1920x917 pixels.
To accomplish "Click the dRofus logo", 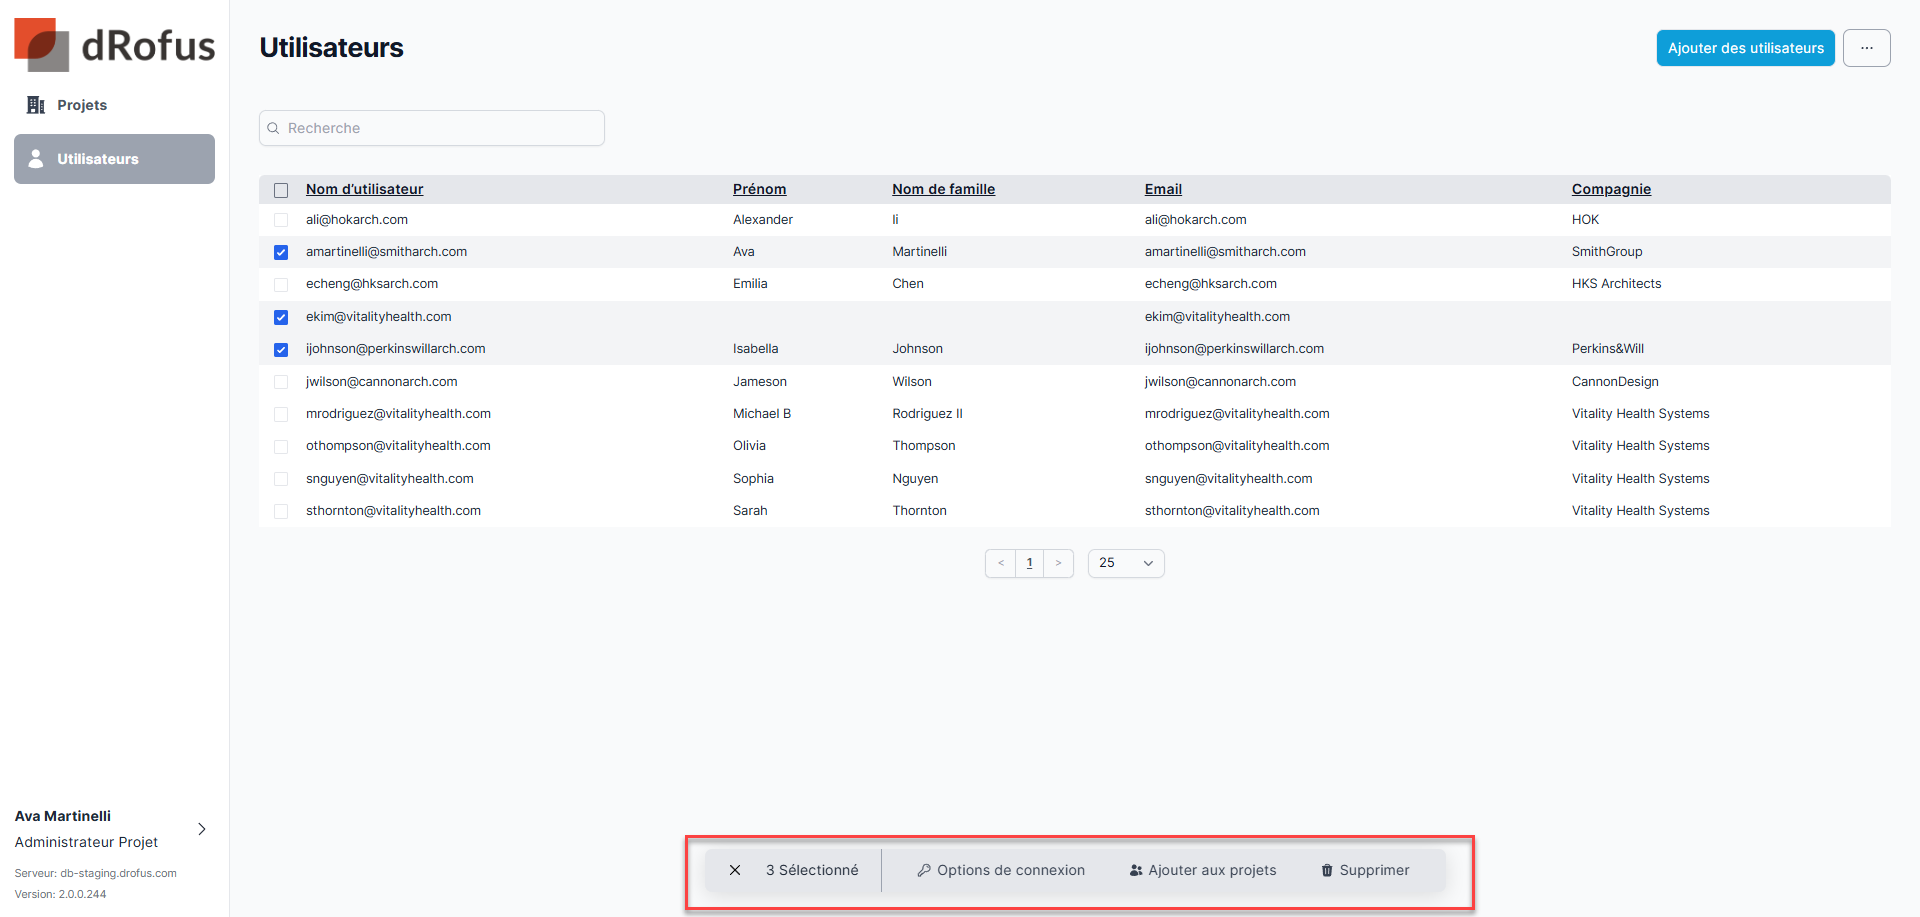I will [x=114, y=46].
